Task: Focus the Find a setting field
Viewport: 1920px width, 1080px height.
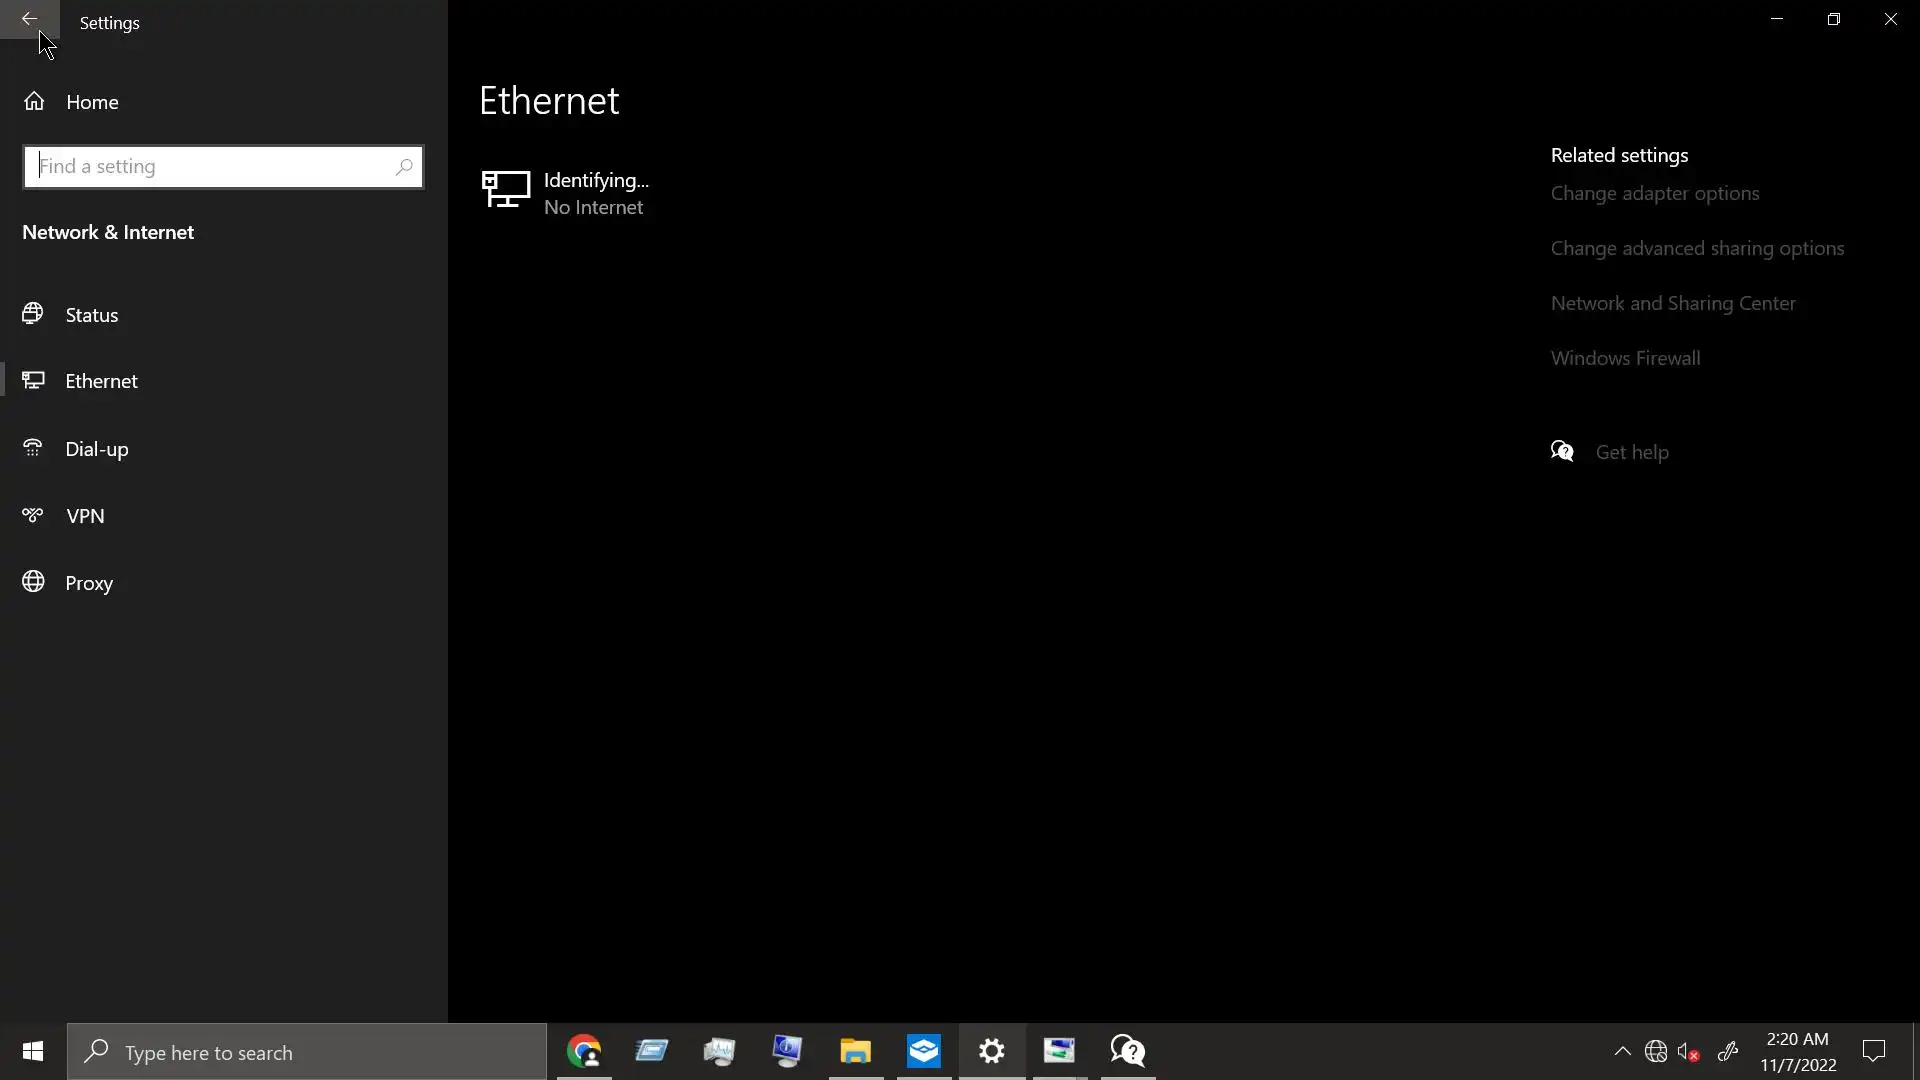Action: coord(210,167)
